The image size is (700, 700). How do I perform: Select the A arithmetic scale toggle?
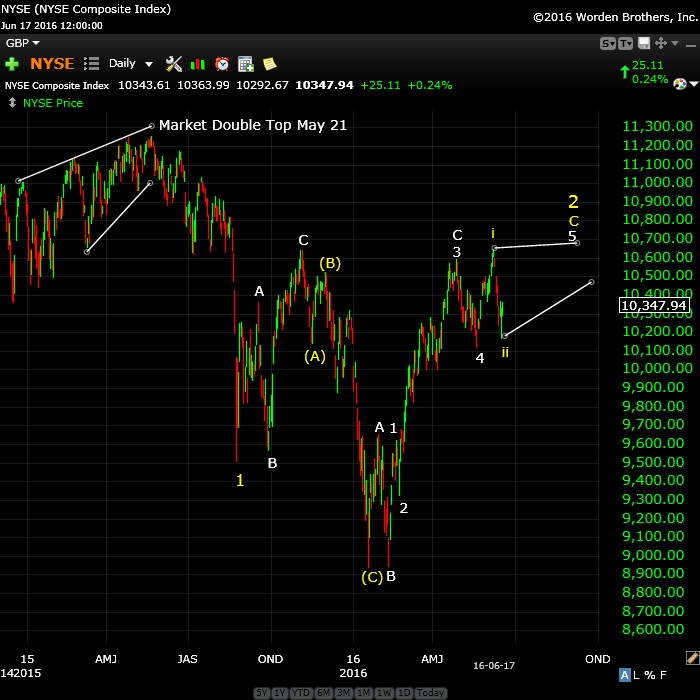[625, 675]
